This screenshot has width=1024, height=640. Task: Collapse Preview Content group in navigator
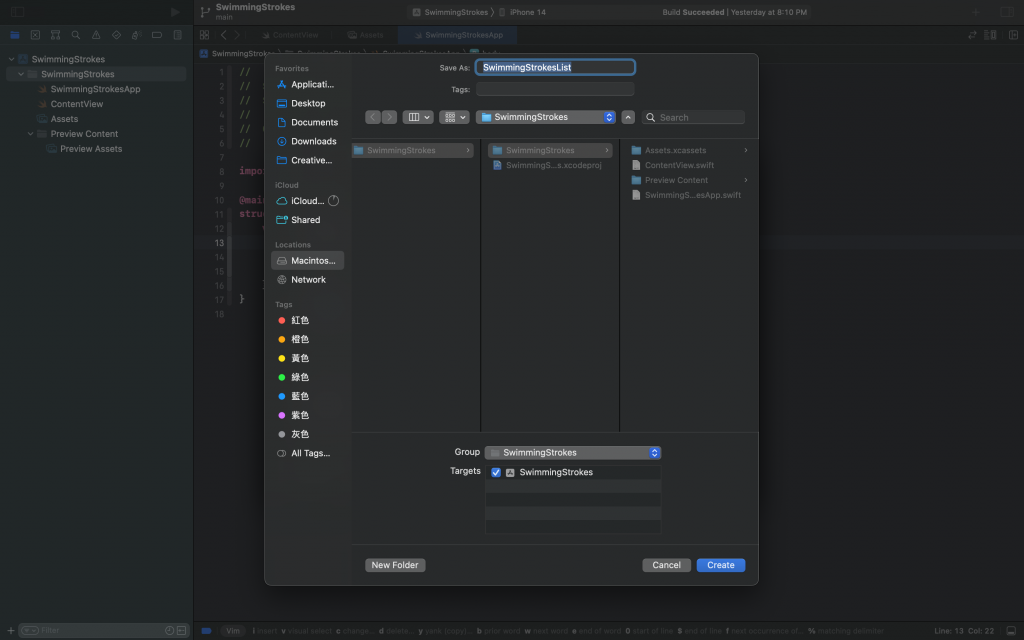(x=30, y=134)
